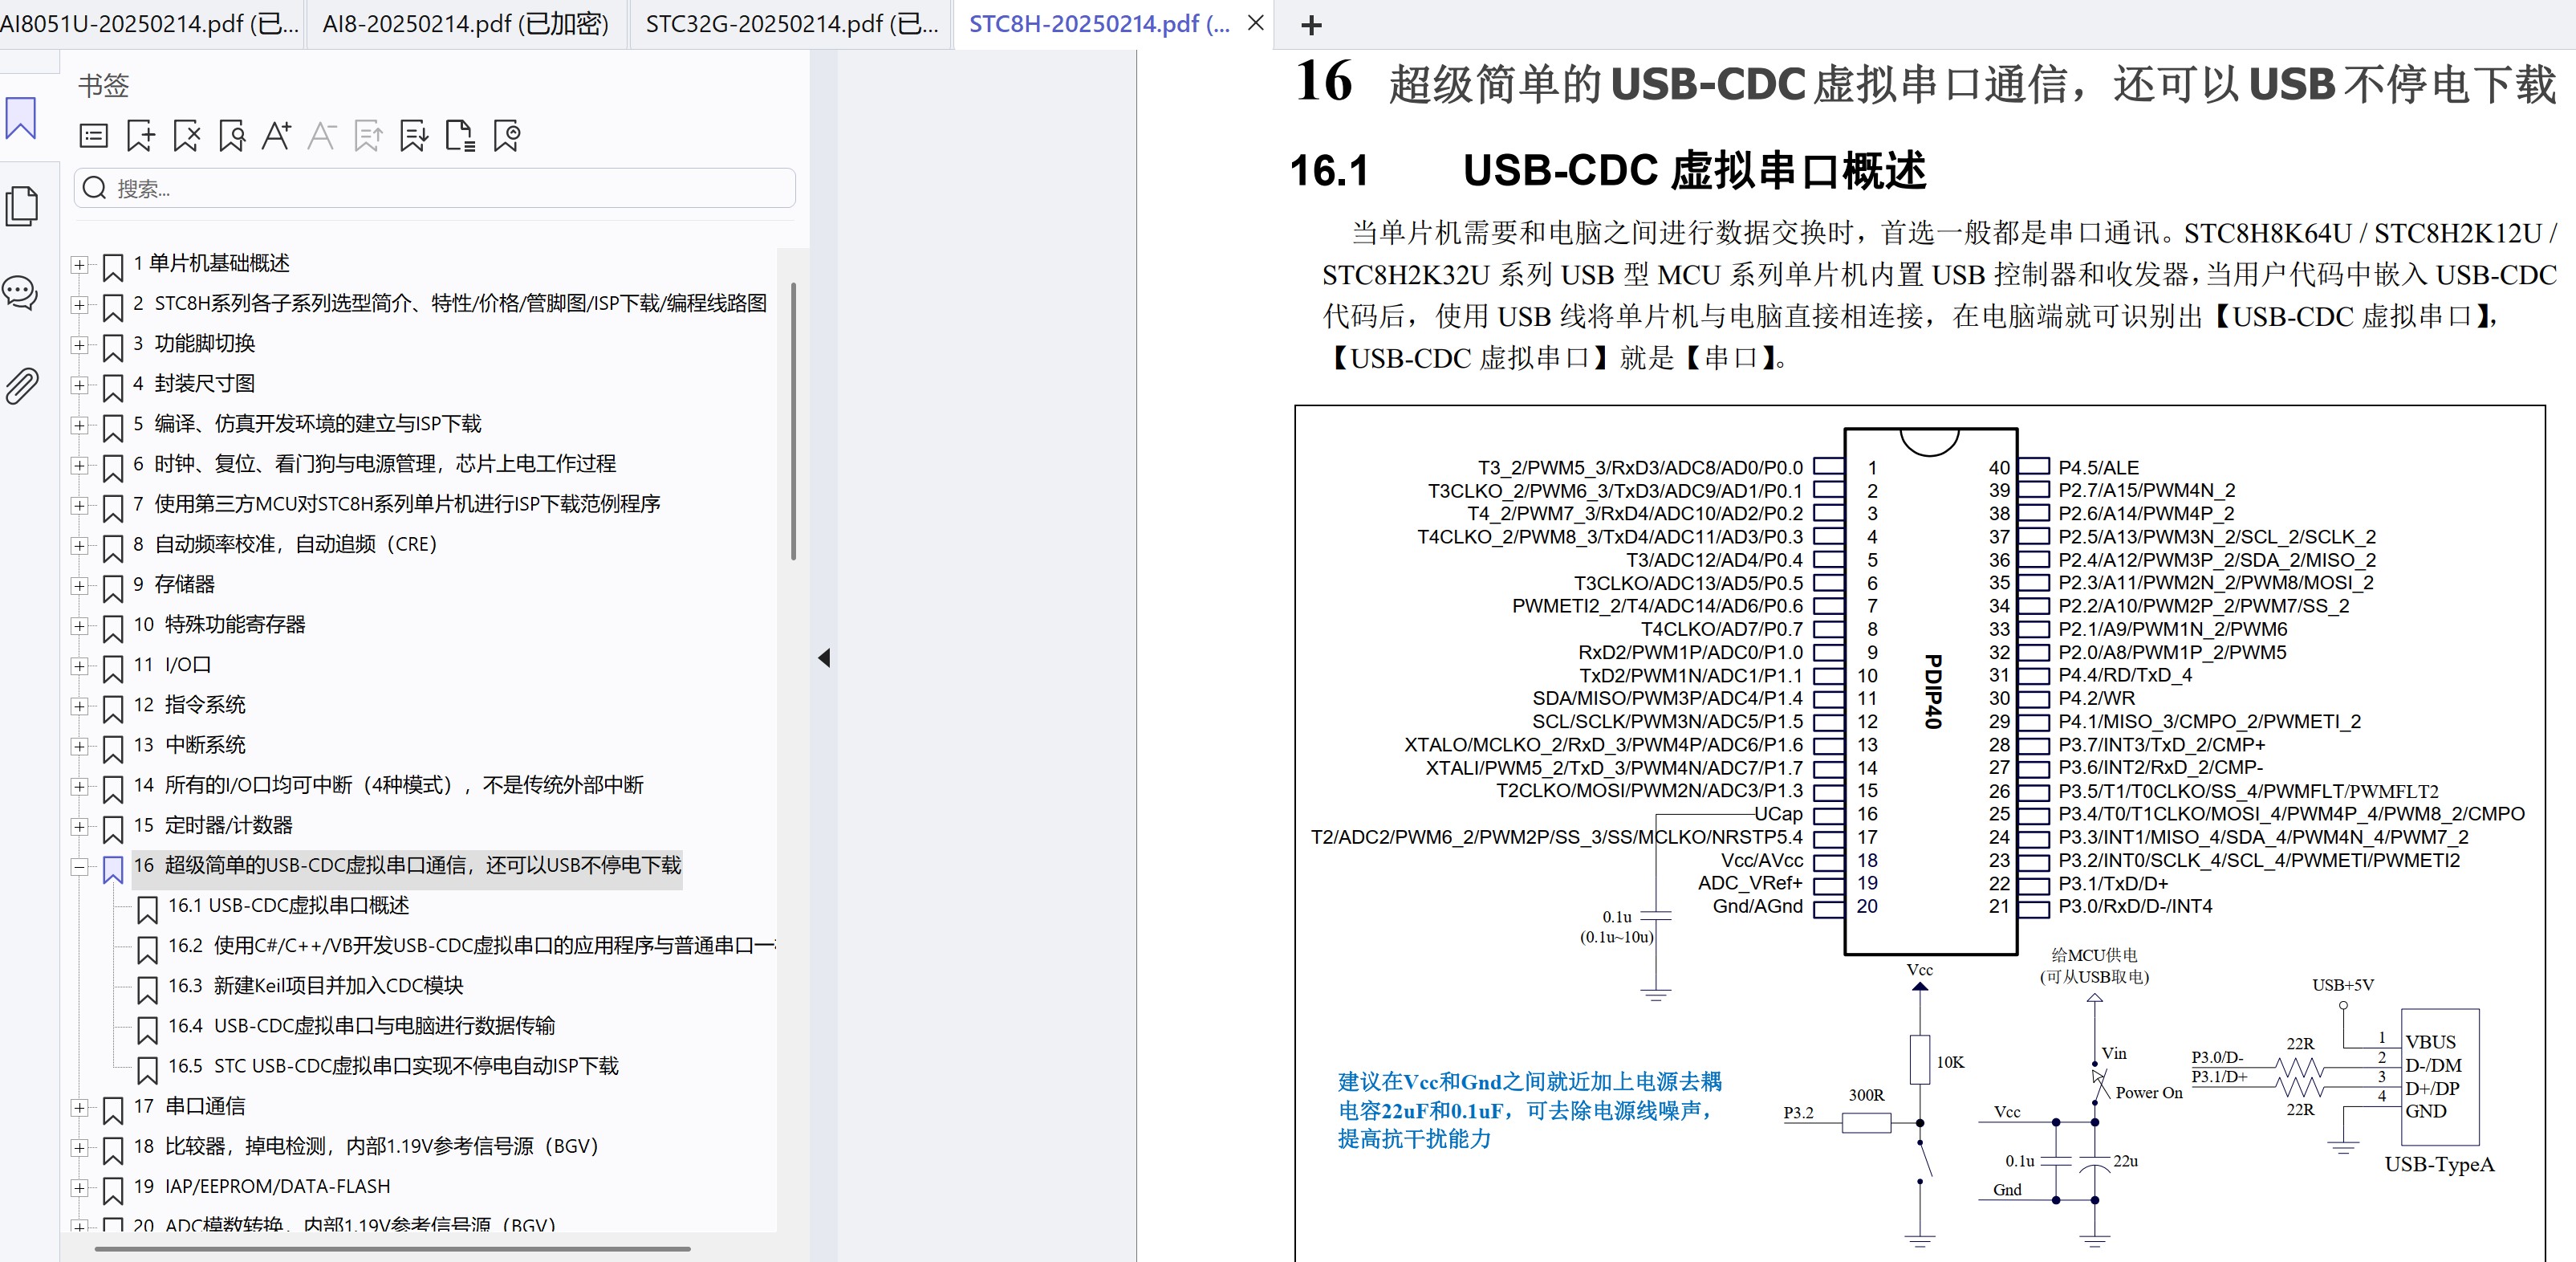Expand chapter 13 中断系统
Viewport: 2576px width, 1262px height.
pyautogui.click(x=79, y=746)
